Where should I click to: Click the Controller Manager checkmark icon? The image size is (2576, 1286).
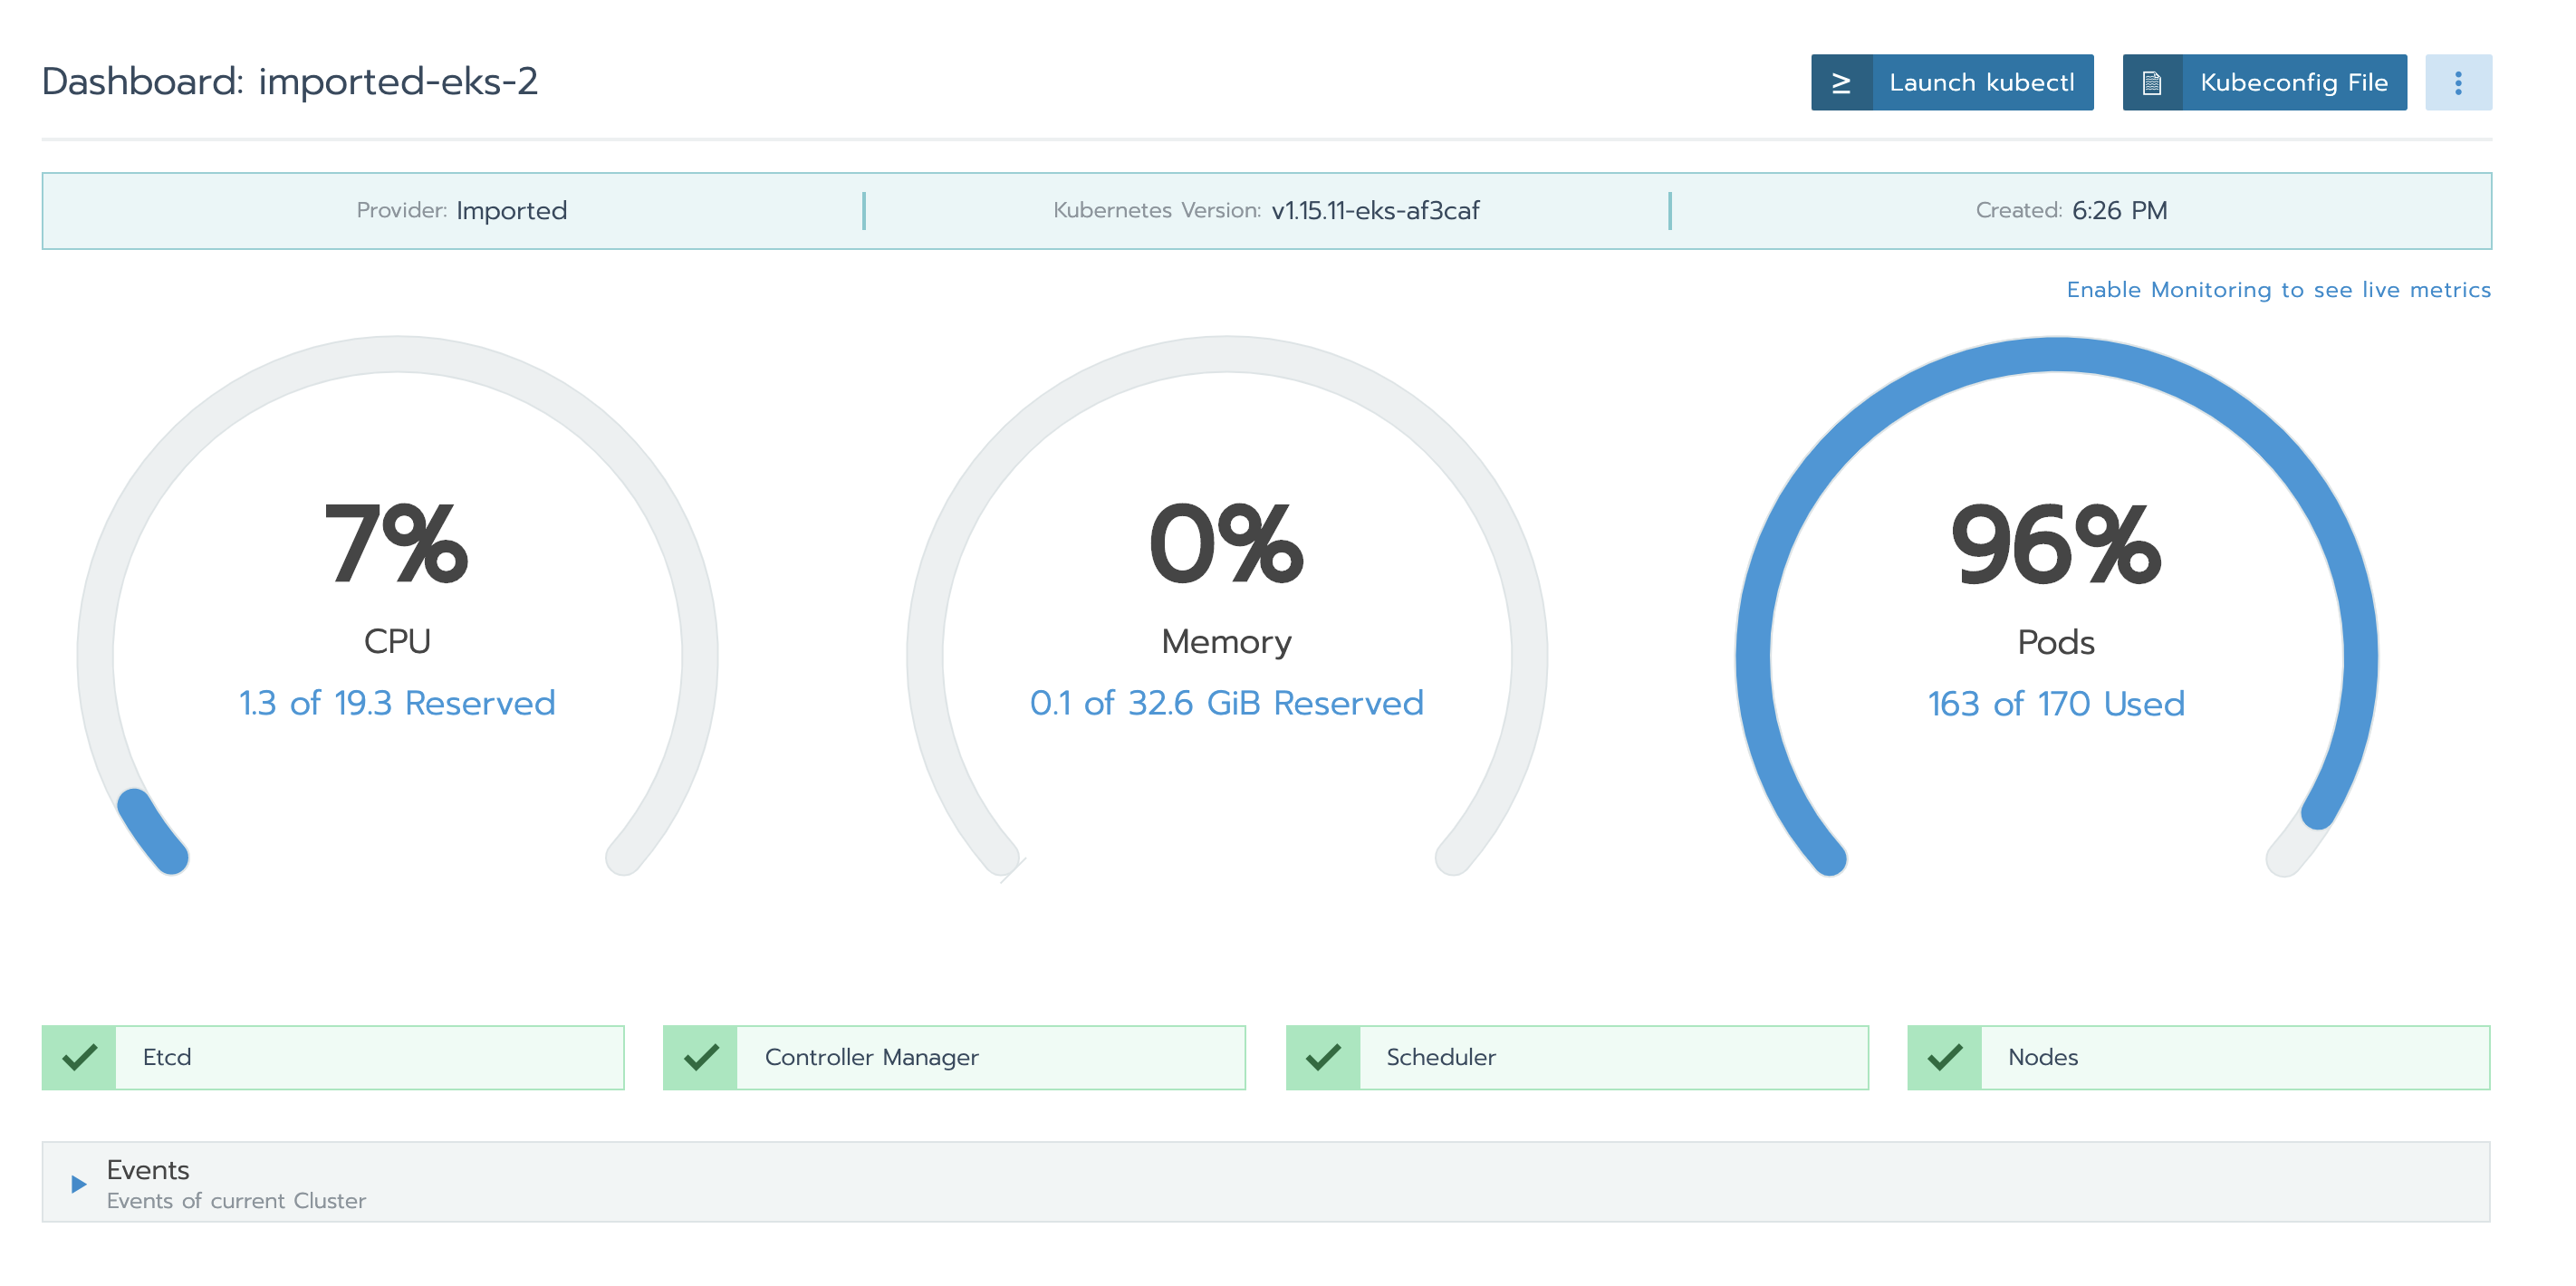click(700, 1057)
